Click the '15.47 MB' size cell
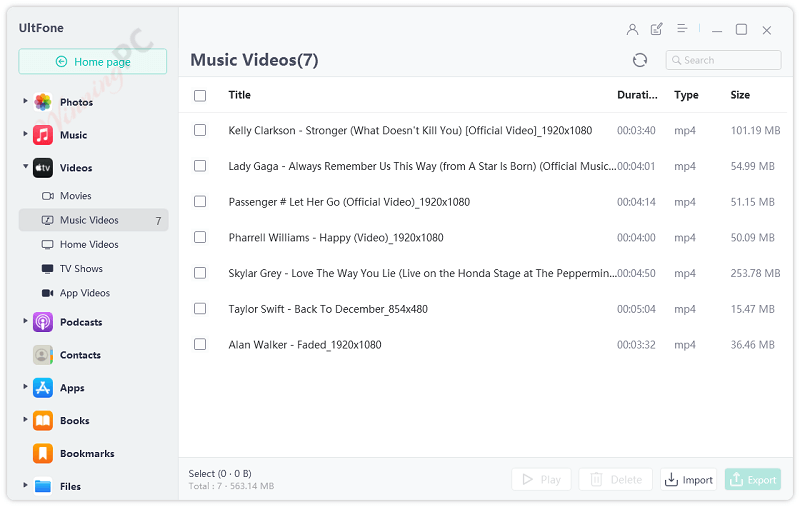Screen dimensions: 800x507 [753, 309]
